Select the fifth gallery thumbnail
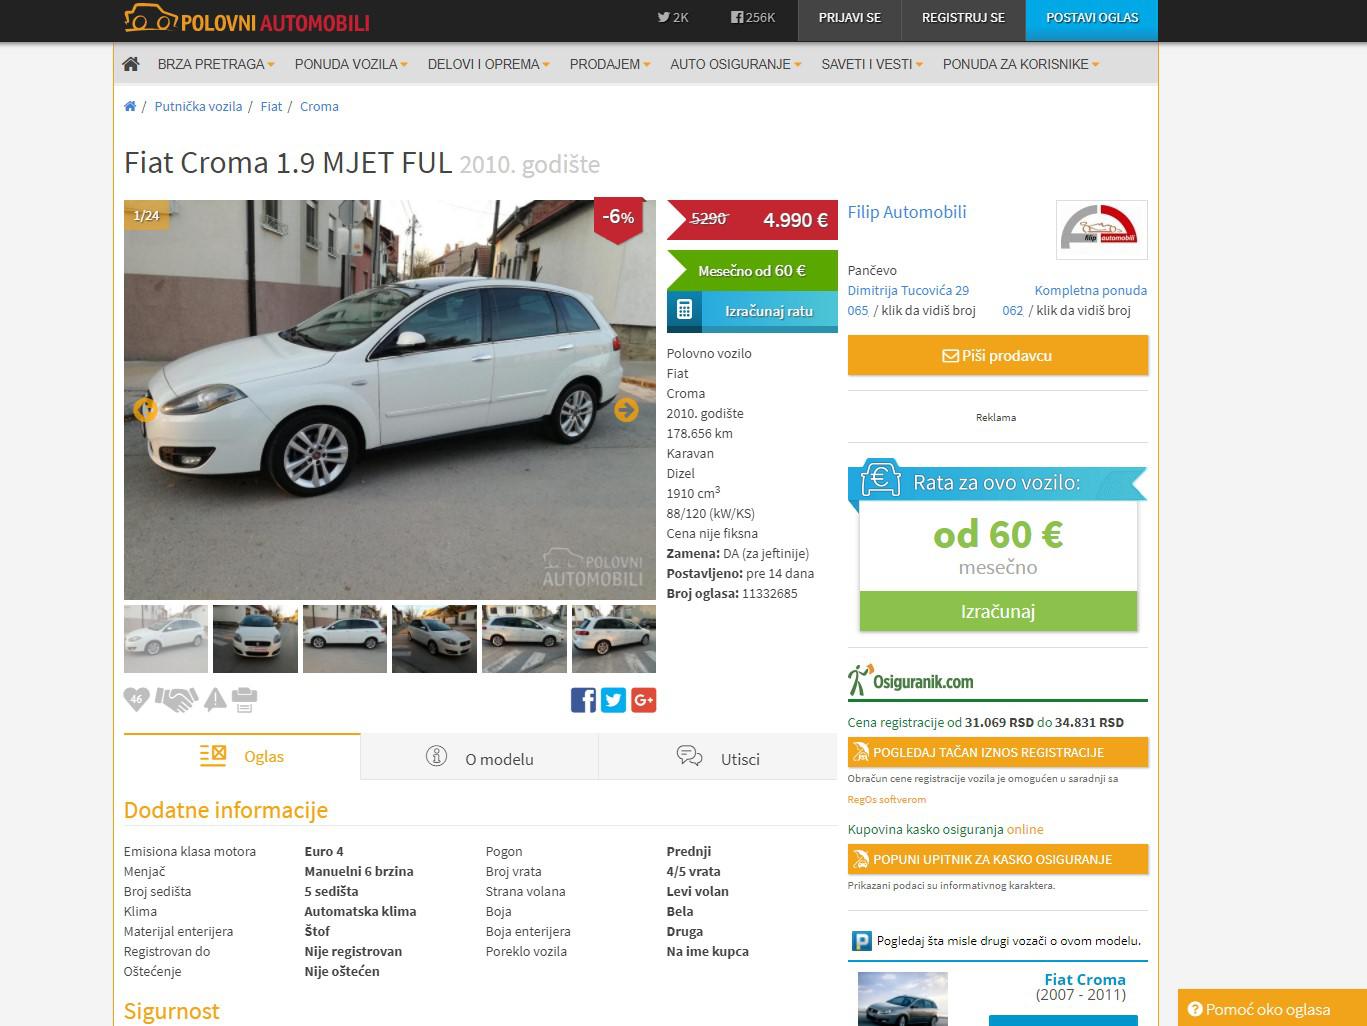 click(x=524, y=639)
